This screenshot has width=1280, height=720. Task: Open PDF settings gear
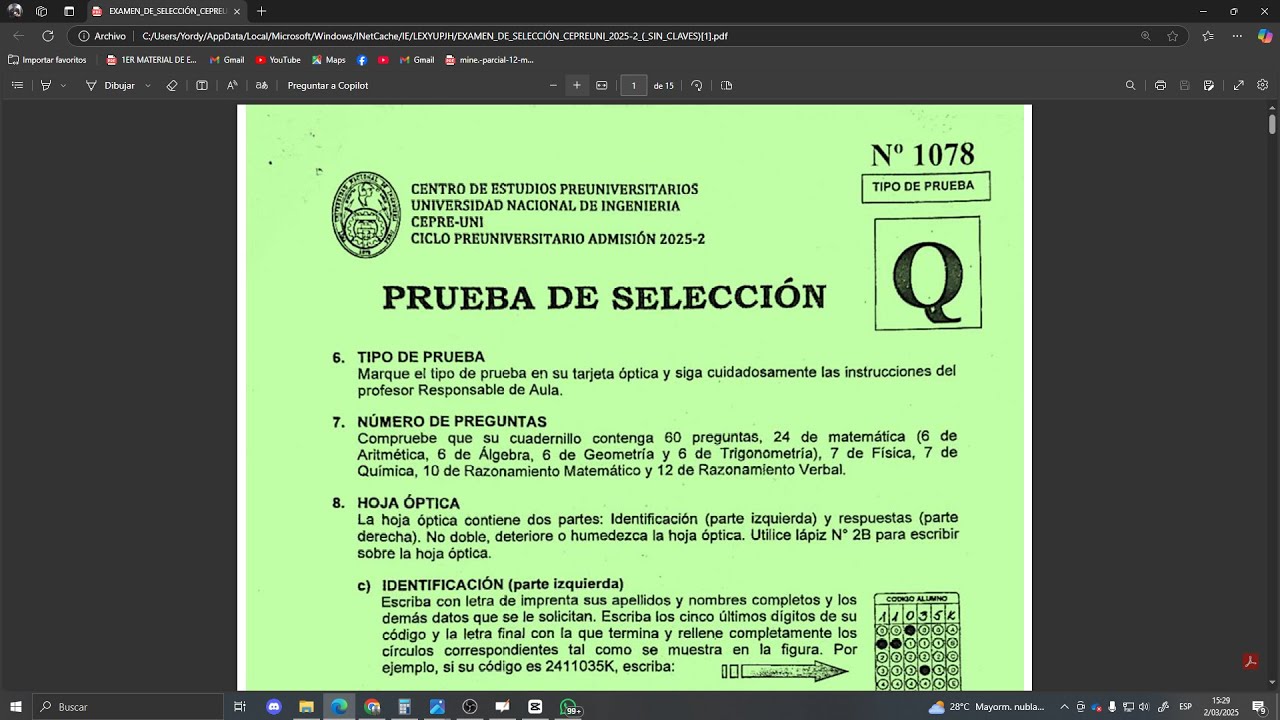click(1263, 85)
